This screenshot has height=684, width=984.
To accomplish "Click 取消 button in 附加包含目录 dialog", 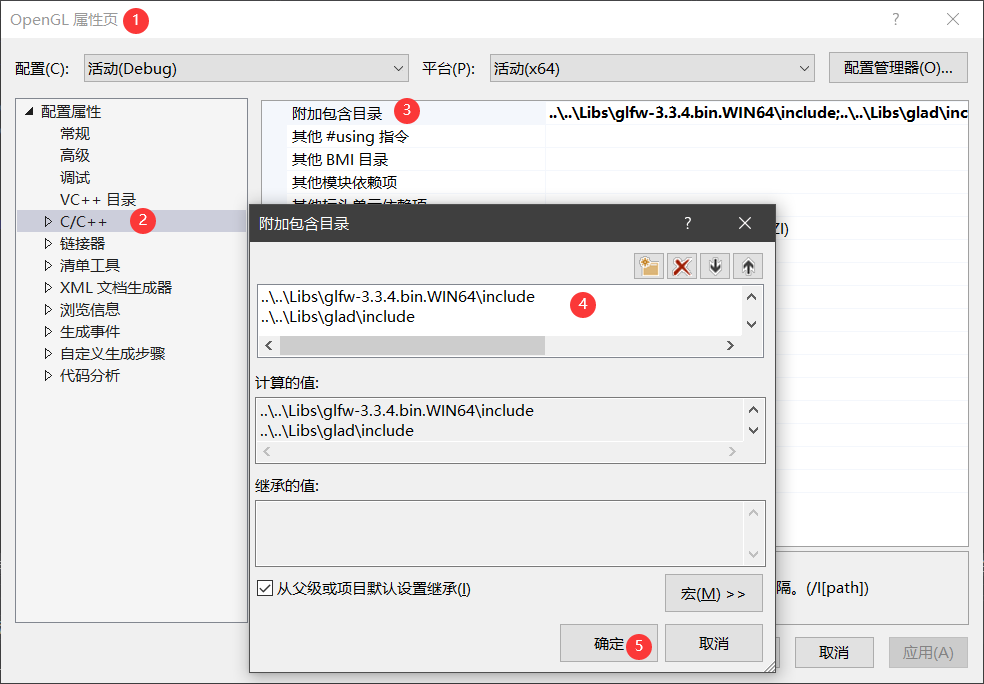I will point(714,643).
